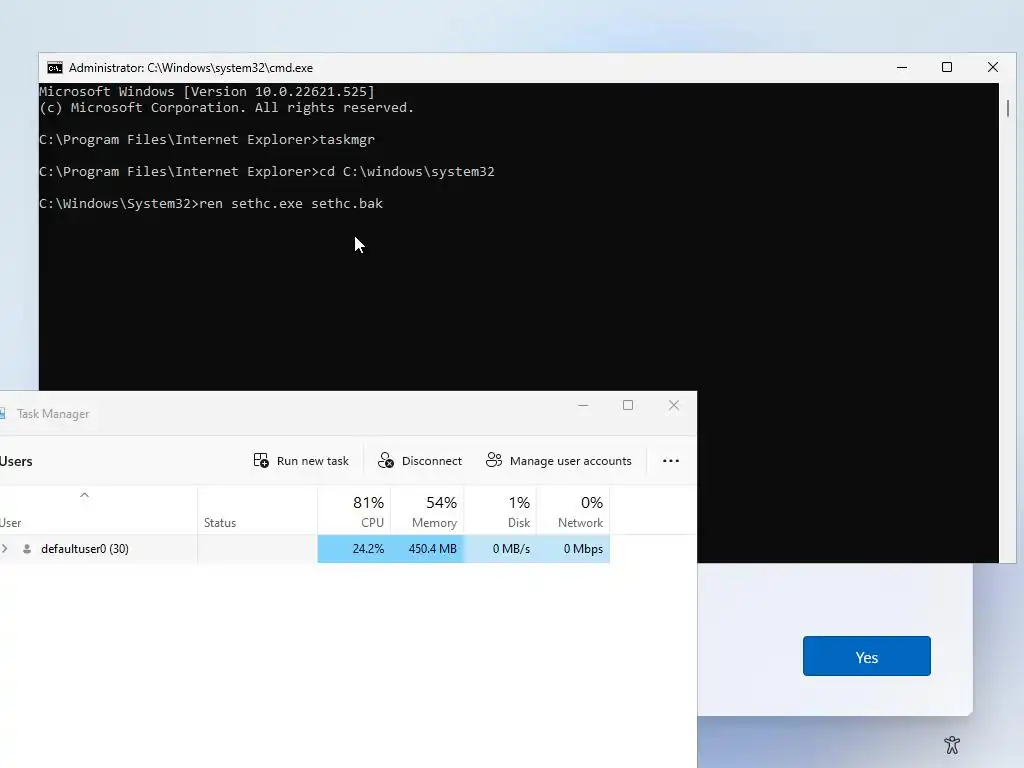
Task: Click the Disconnect button label
Action: 432,460
